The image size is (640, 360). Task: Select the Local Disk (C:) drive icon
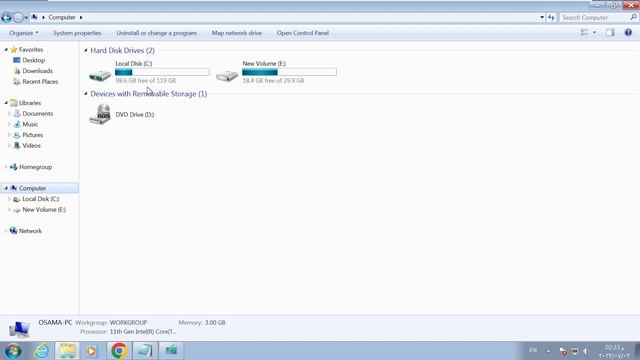pos(100,74)
